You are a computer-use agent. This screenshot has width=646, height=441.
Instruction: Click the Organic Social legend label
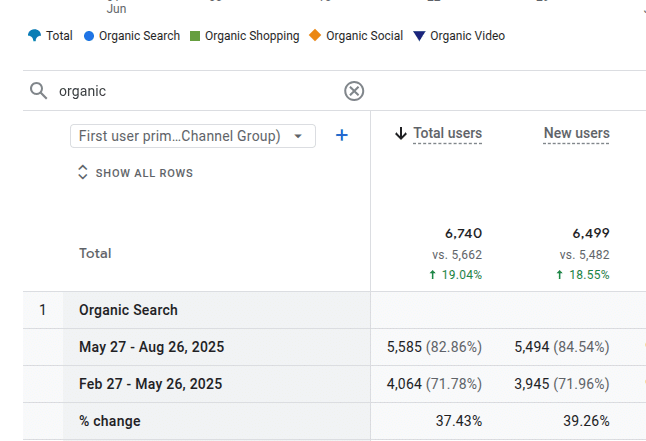pyautogui.click(x=365, y=36)
